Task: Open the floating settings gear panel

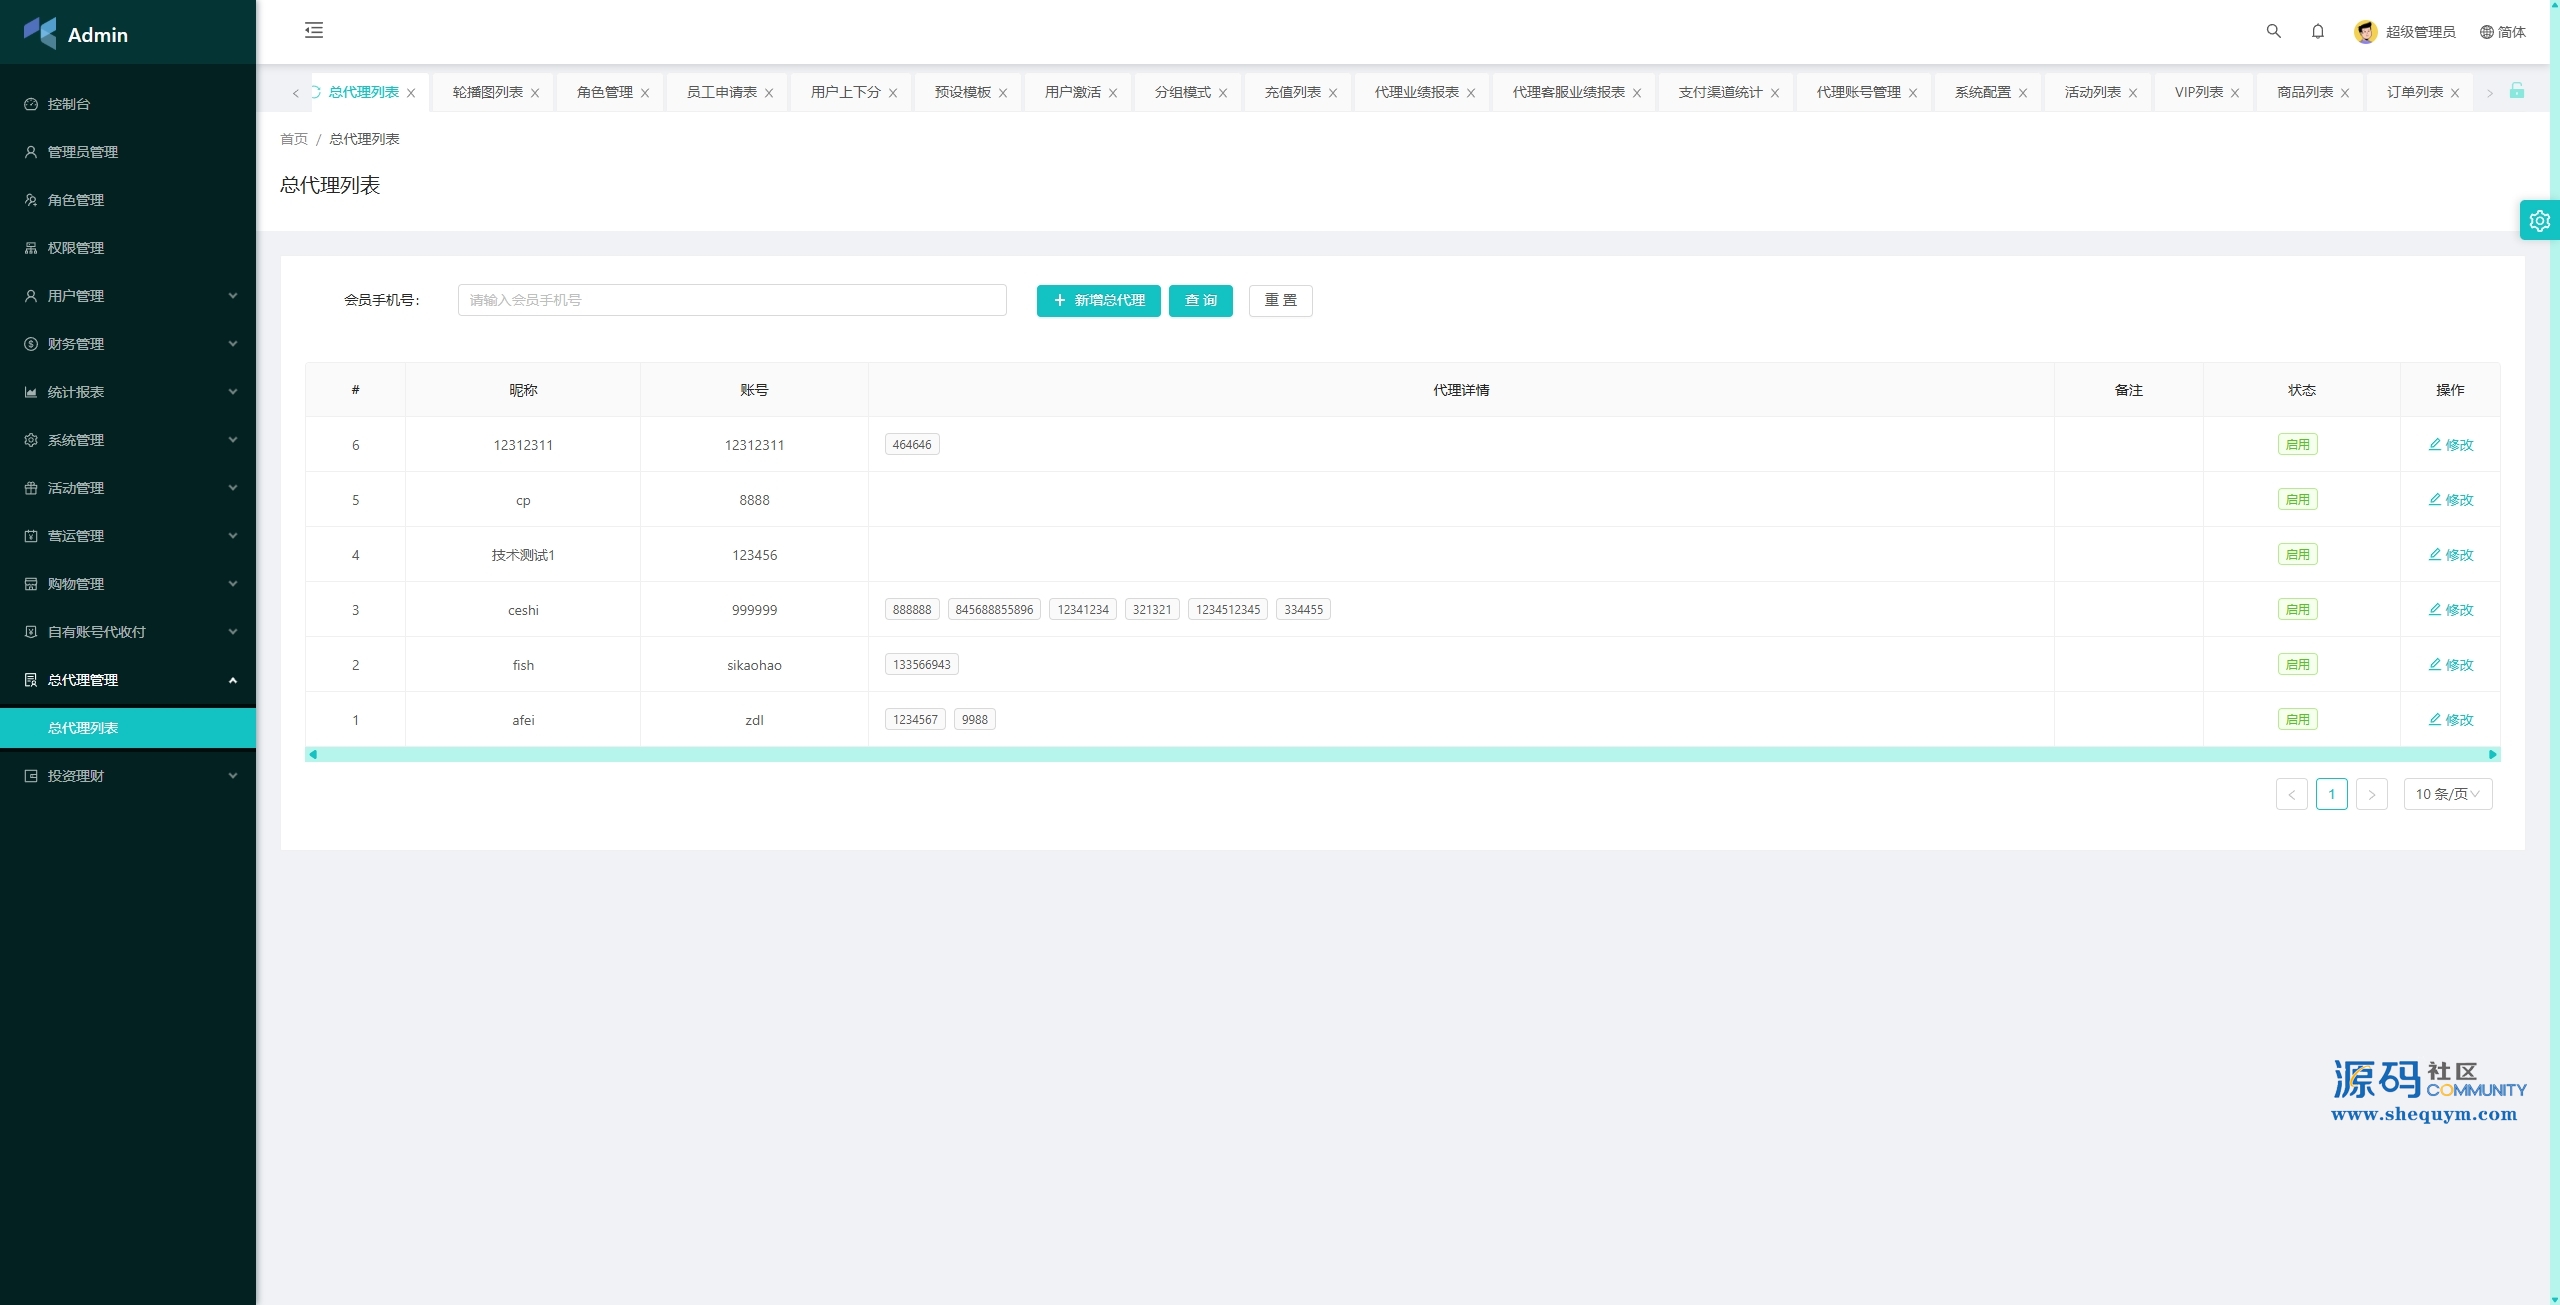Action: click(x=2539, y=221)
